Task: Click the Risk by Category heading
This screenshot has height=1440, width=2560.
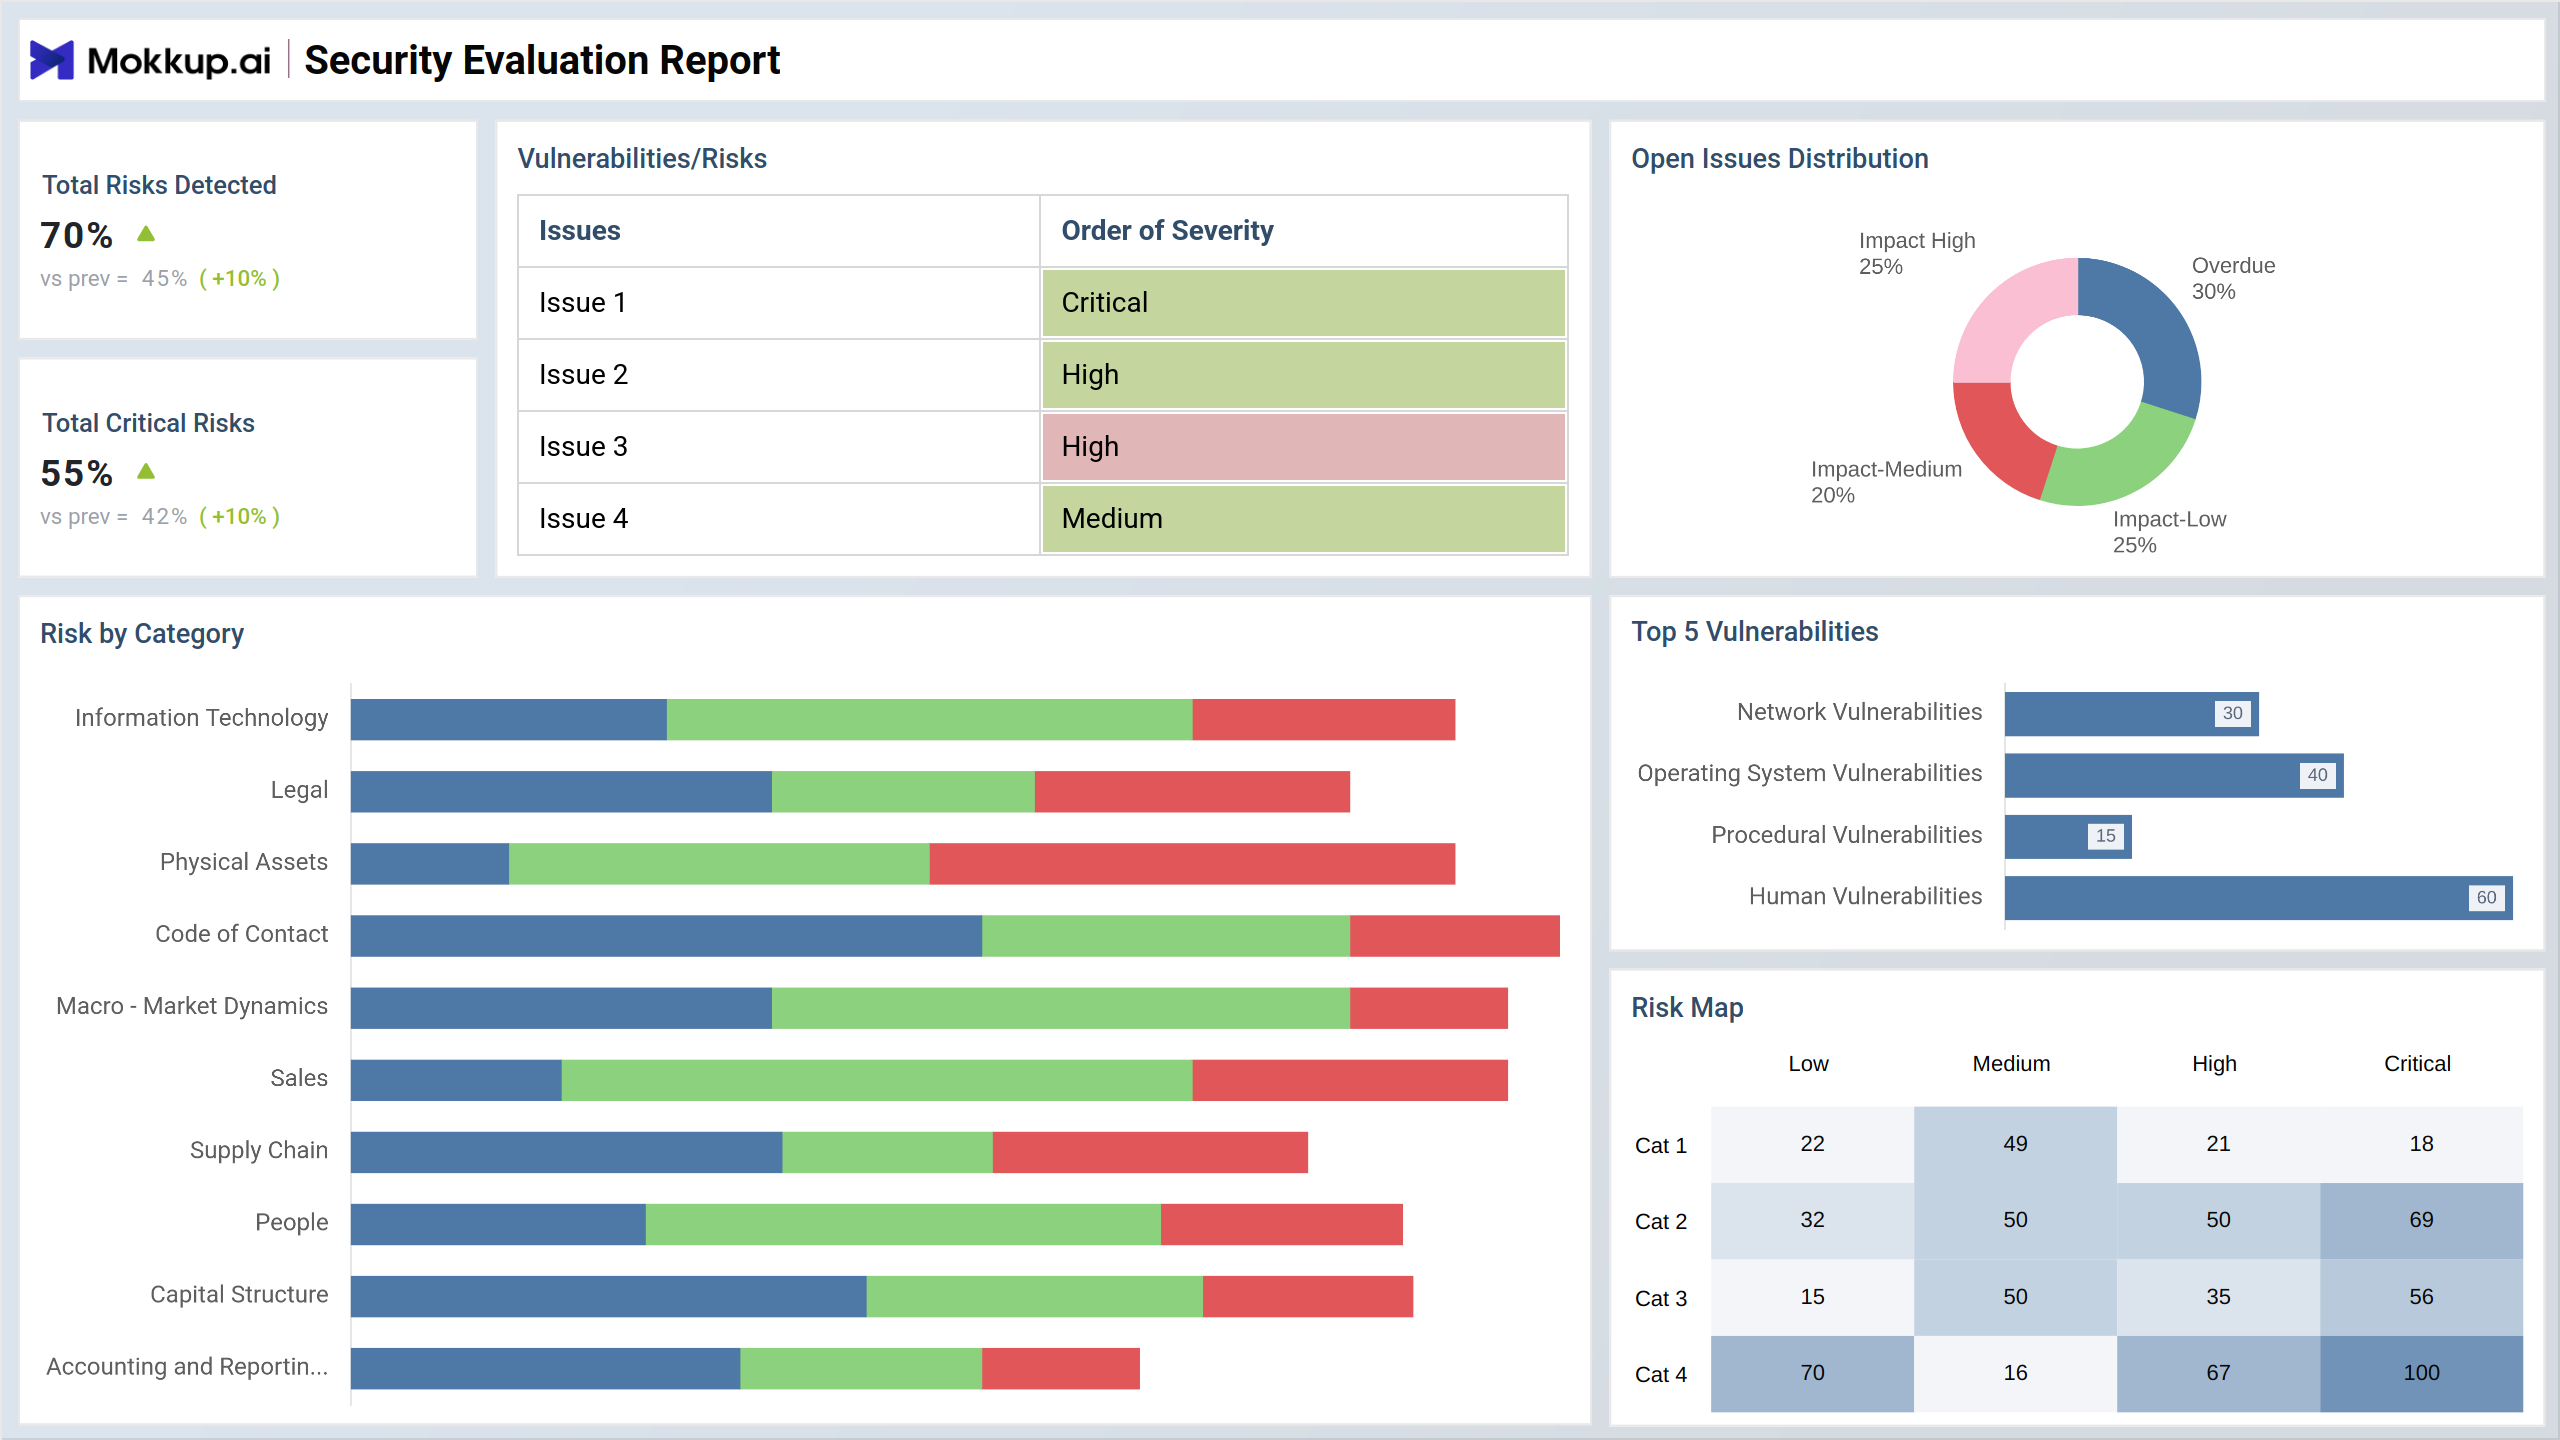Action: [x=142, y=634]
